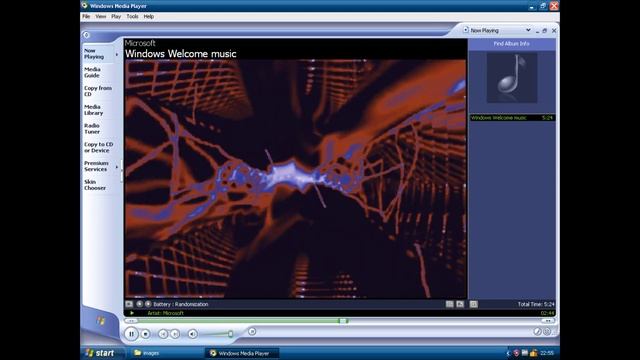Skip to the next track
This screenshot has width=640, height=360.
[x=175, y=334]
